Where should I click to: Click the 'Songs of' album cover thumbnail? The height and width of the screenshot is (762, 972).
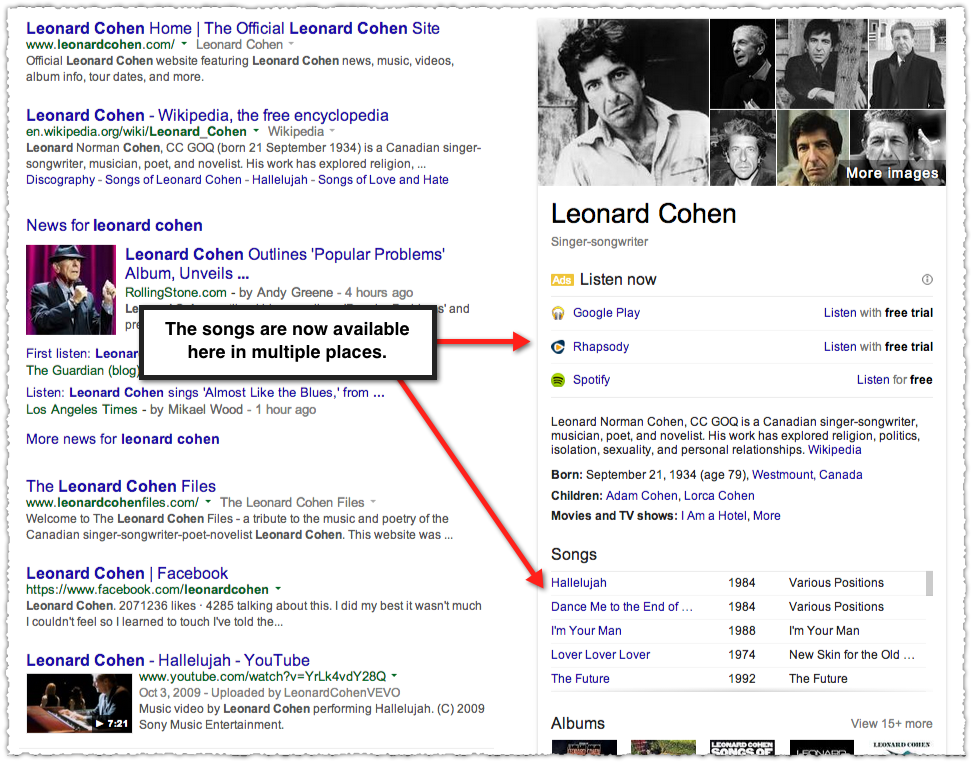tap(743, 747)
